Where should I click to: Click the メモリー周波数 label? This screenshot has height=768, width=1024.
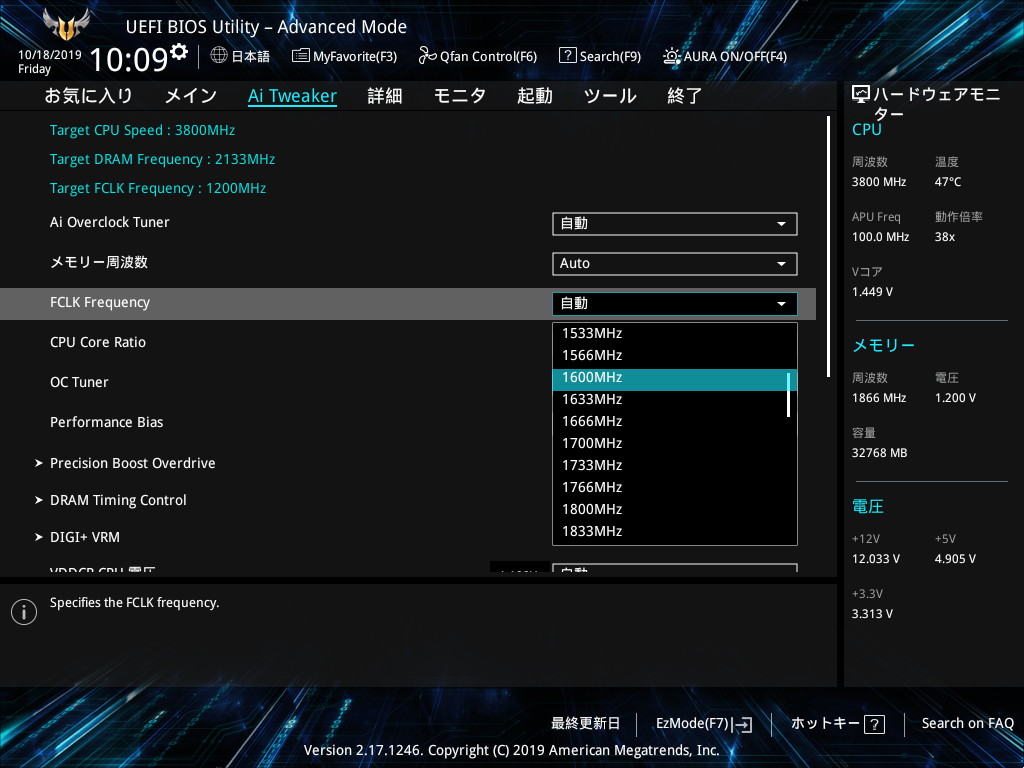pyautogui.click(x=99, y=262)
